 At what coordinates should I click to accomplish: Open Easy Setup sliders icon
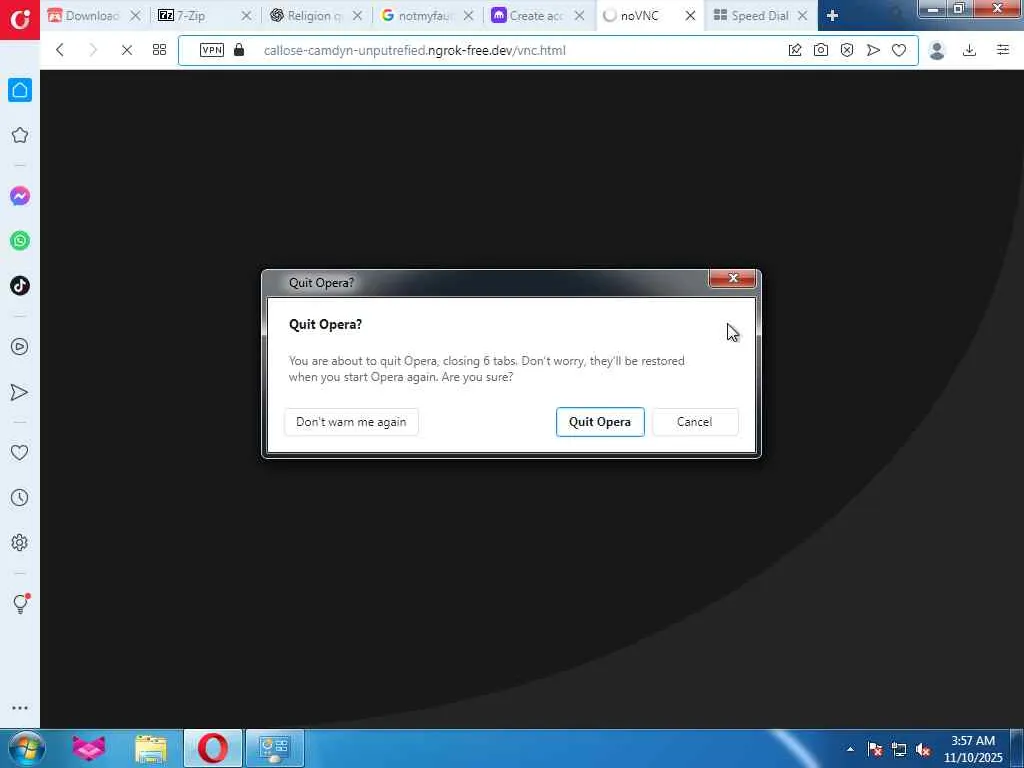pyautogui.click(x=1003, y=50)
